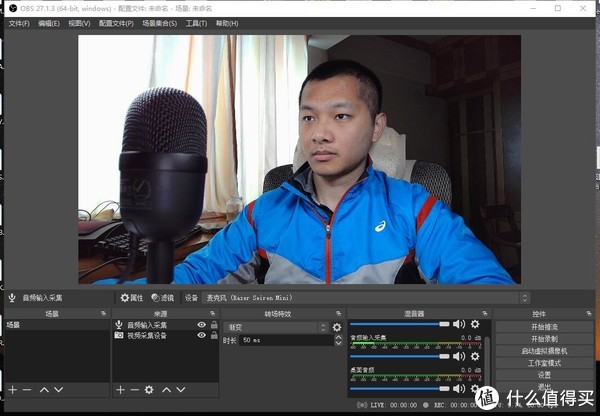Click the webcam preview canvas
The width and height of the screenshot is (600, 416).
[x=299, y=159]
